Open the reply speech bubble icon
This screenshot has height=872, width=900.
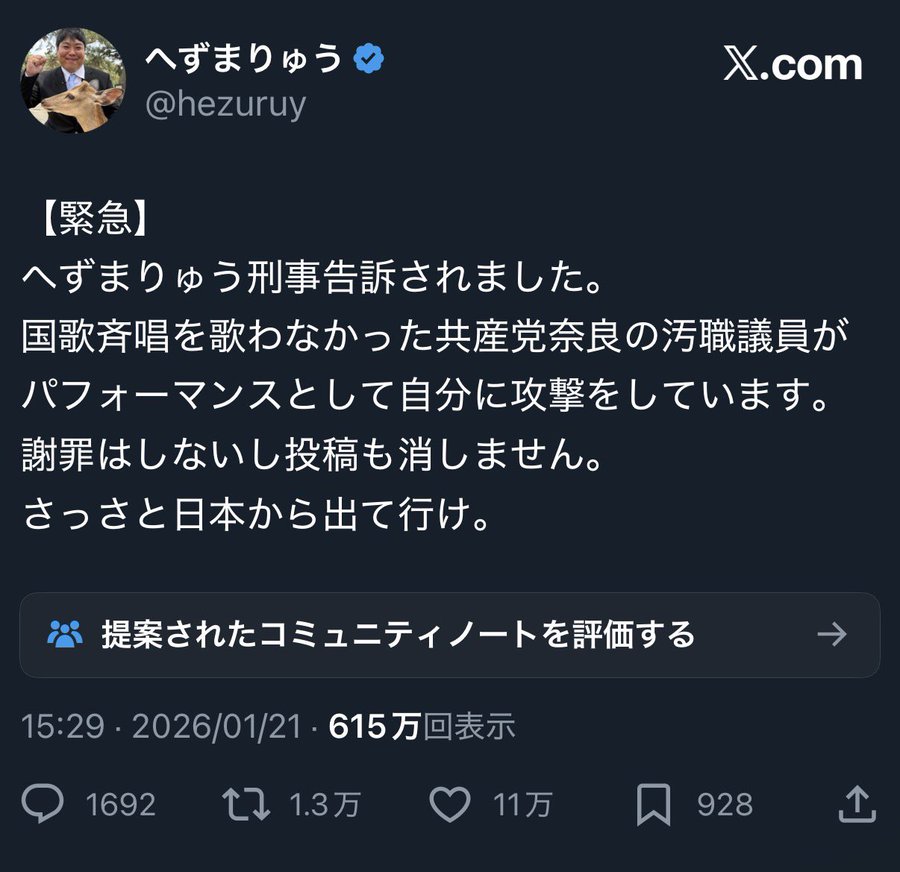click(x=42, y=804)
